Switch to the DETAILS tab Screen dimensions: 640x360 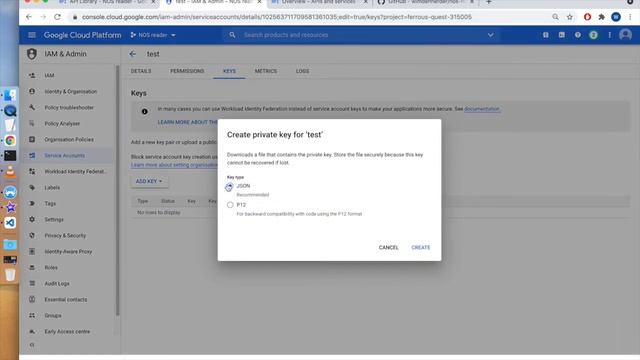[x=141, y=71]
